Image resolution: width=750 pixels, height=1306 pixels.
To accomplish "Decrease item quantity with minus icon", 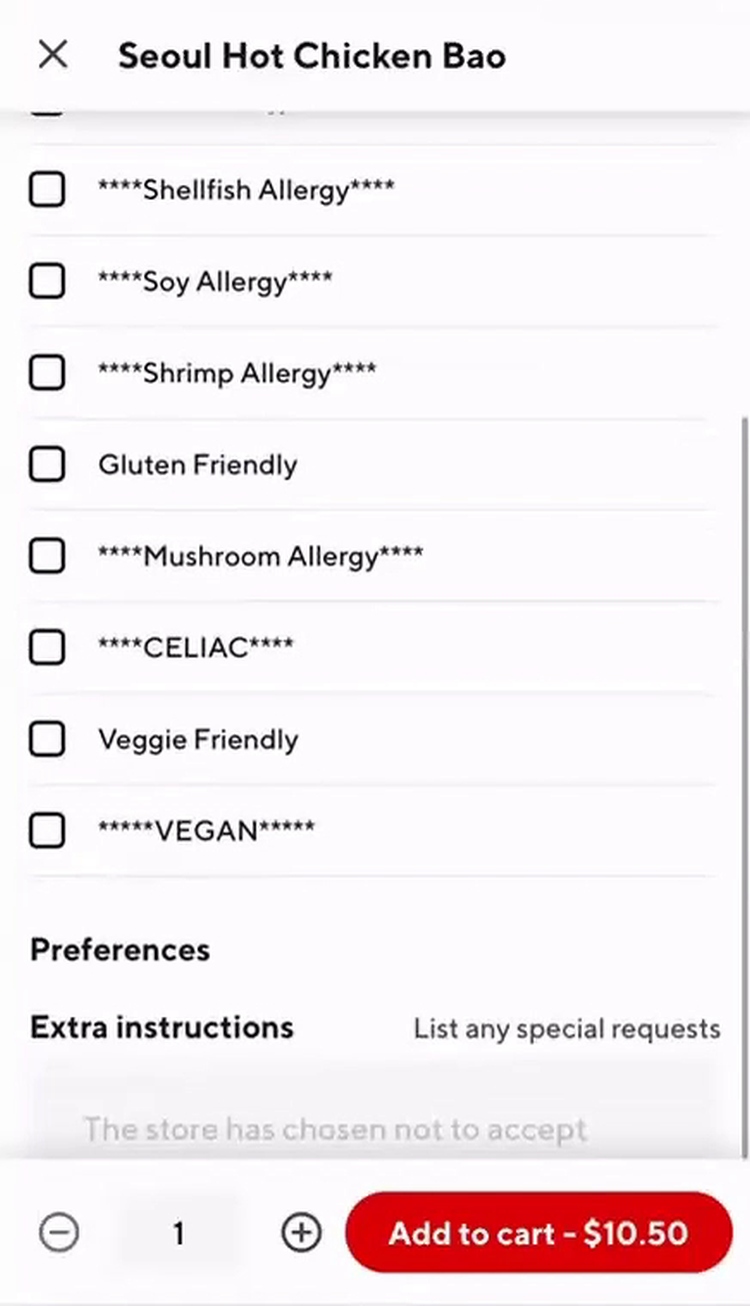I will pyautogui.click(x=59, y=1232).
